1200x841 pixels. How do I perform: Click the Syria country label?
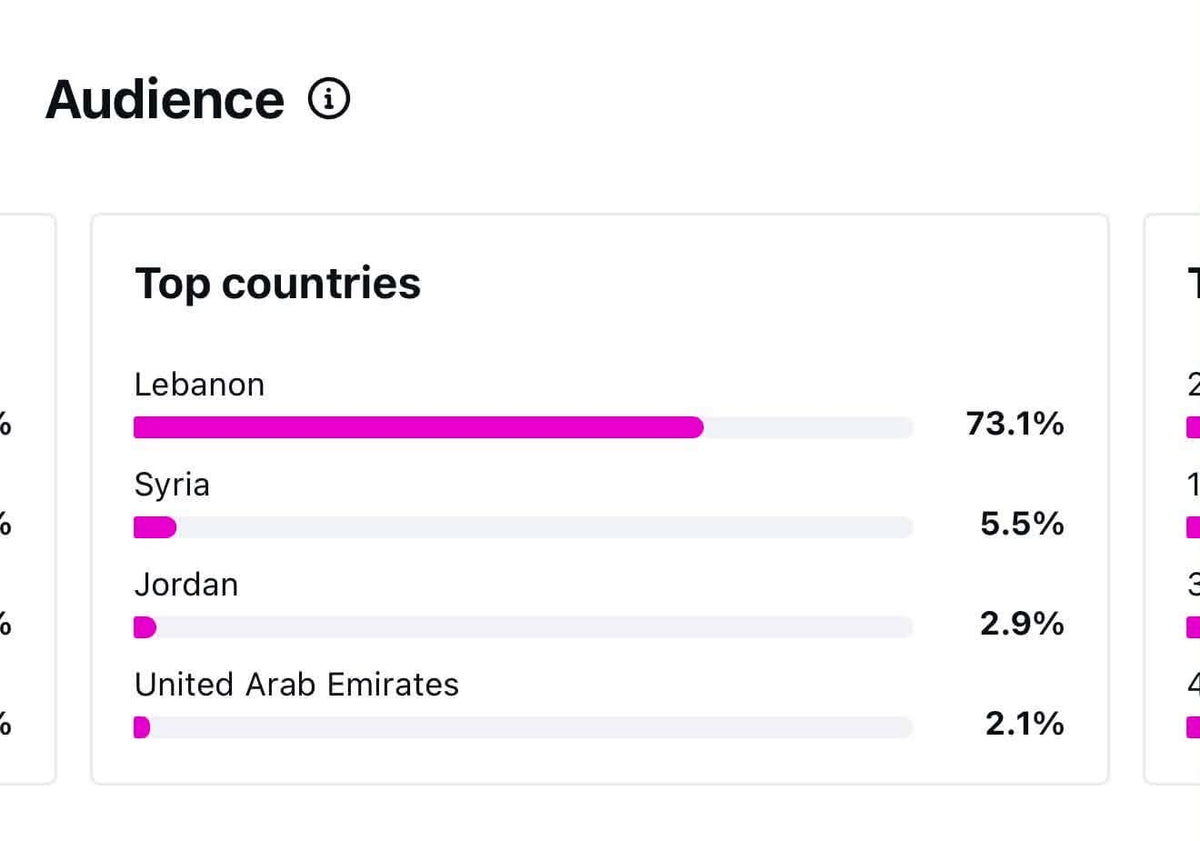[x=172, y=486]
